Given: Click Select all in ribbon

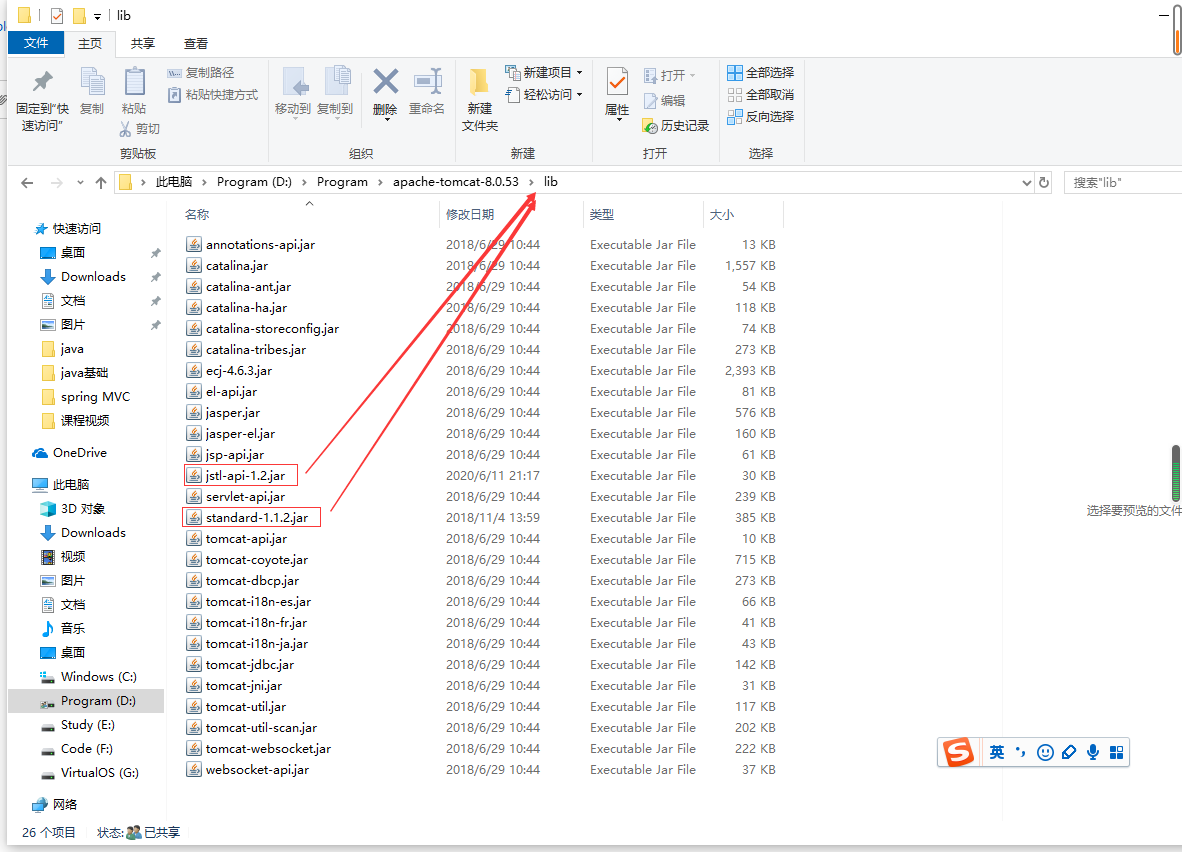Looking at the screenshot, I should click(x=760, y=72).
